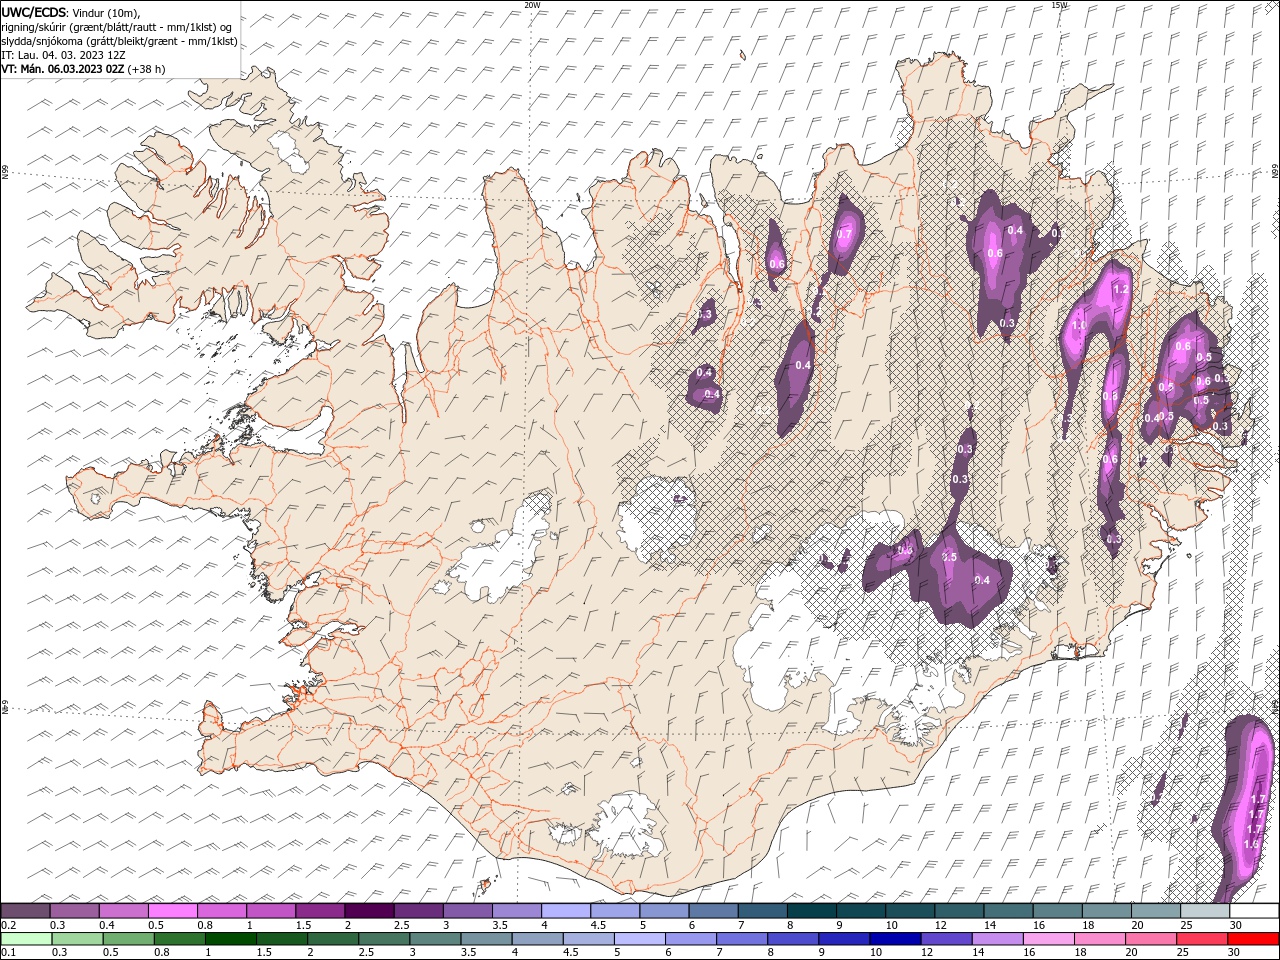Click the white swatch above the top-row 30 label
Image resolution: width=1280 pixels, height=960 pixels.
pos(1254,911)
